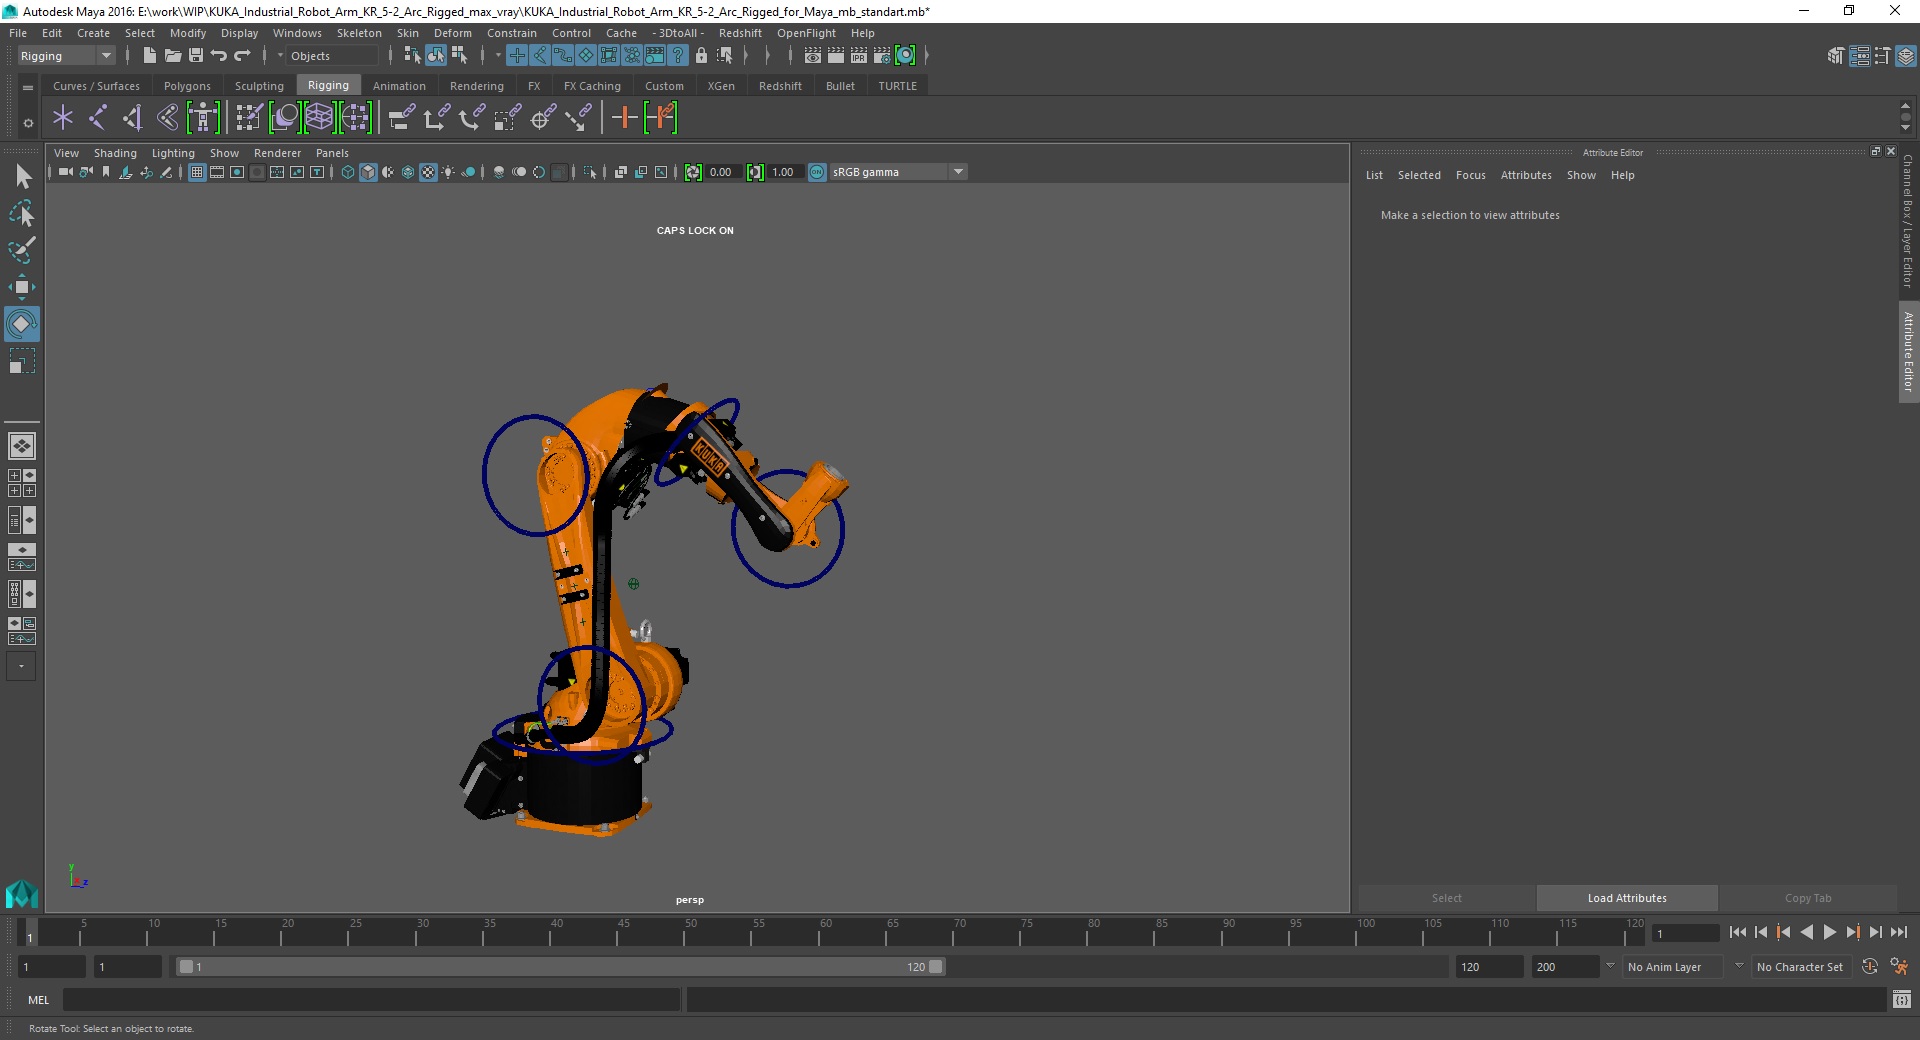Redo the last undone action
The width and height of the screenshot is (1920, 1040).
click(242, 56)
